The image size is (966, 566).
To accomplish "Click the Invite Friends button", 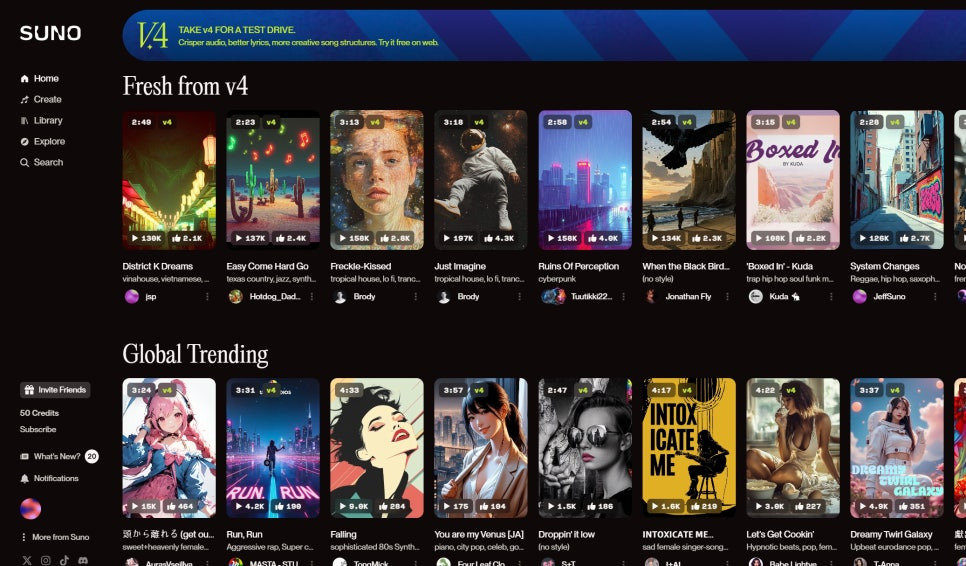I will click(55, 390).
